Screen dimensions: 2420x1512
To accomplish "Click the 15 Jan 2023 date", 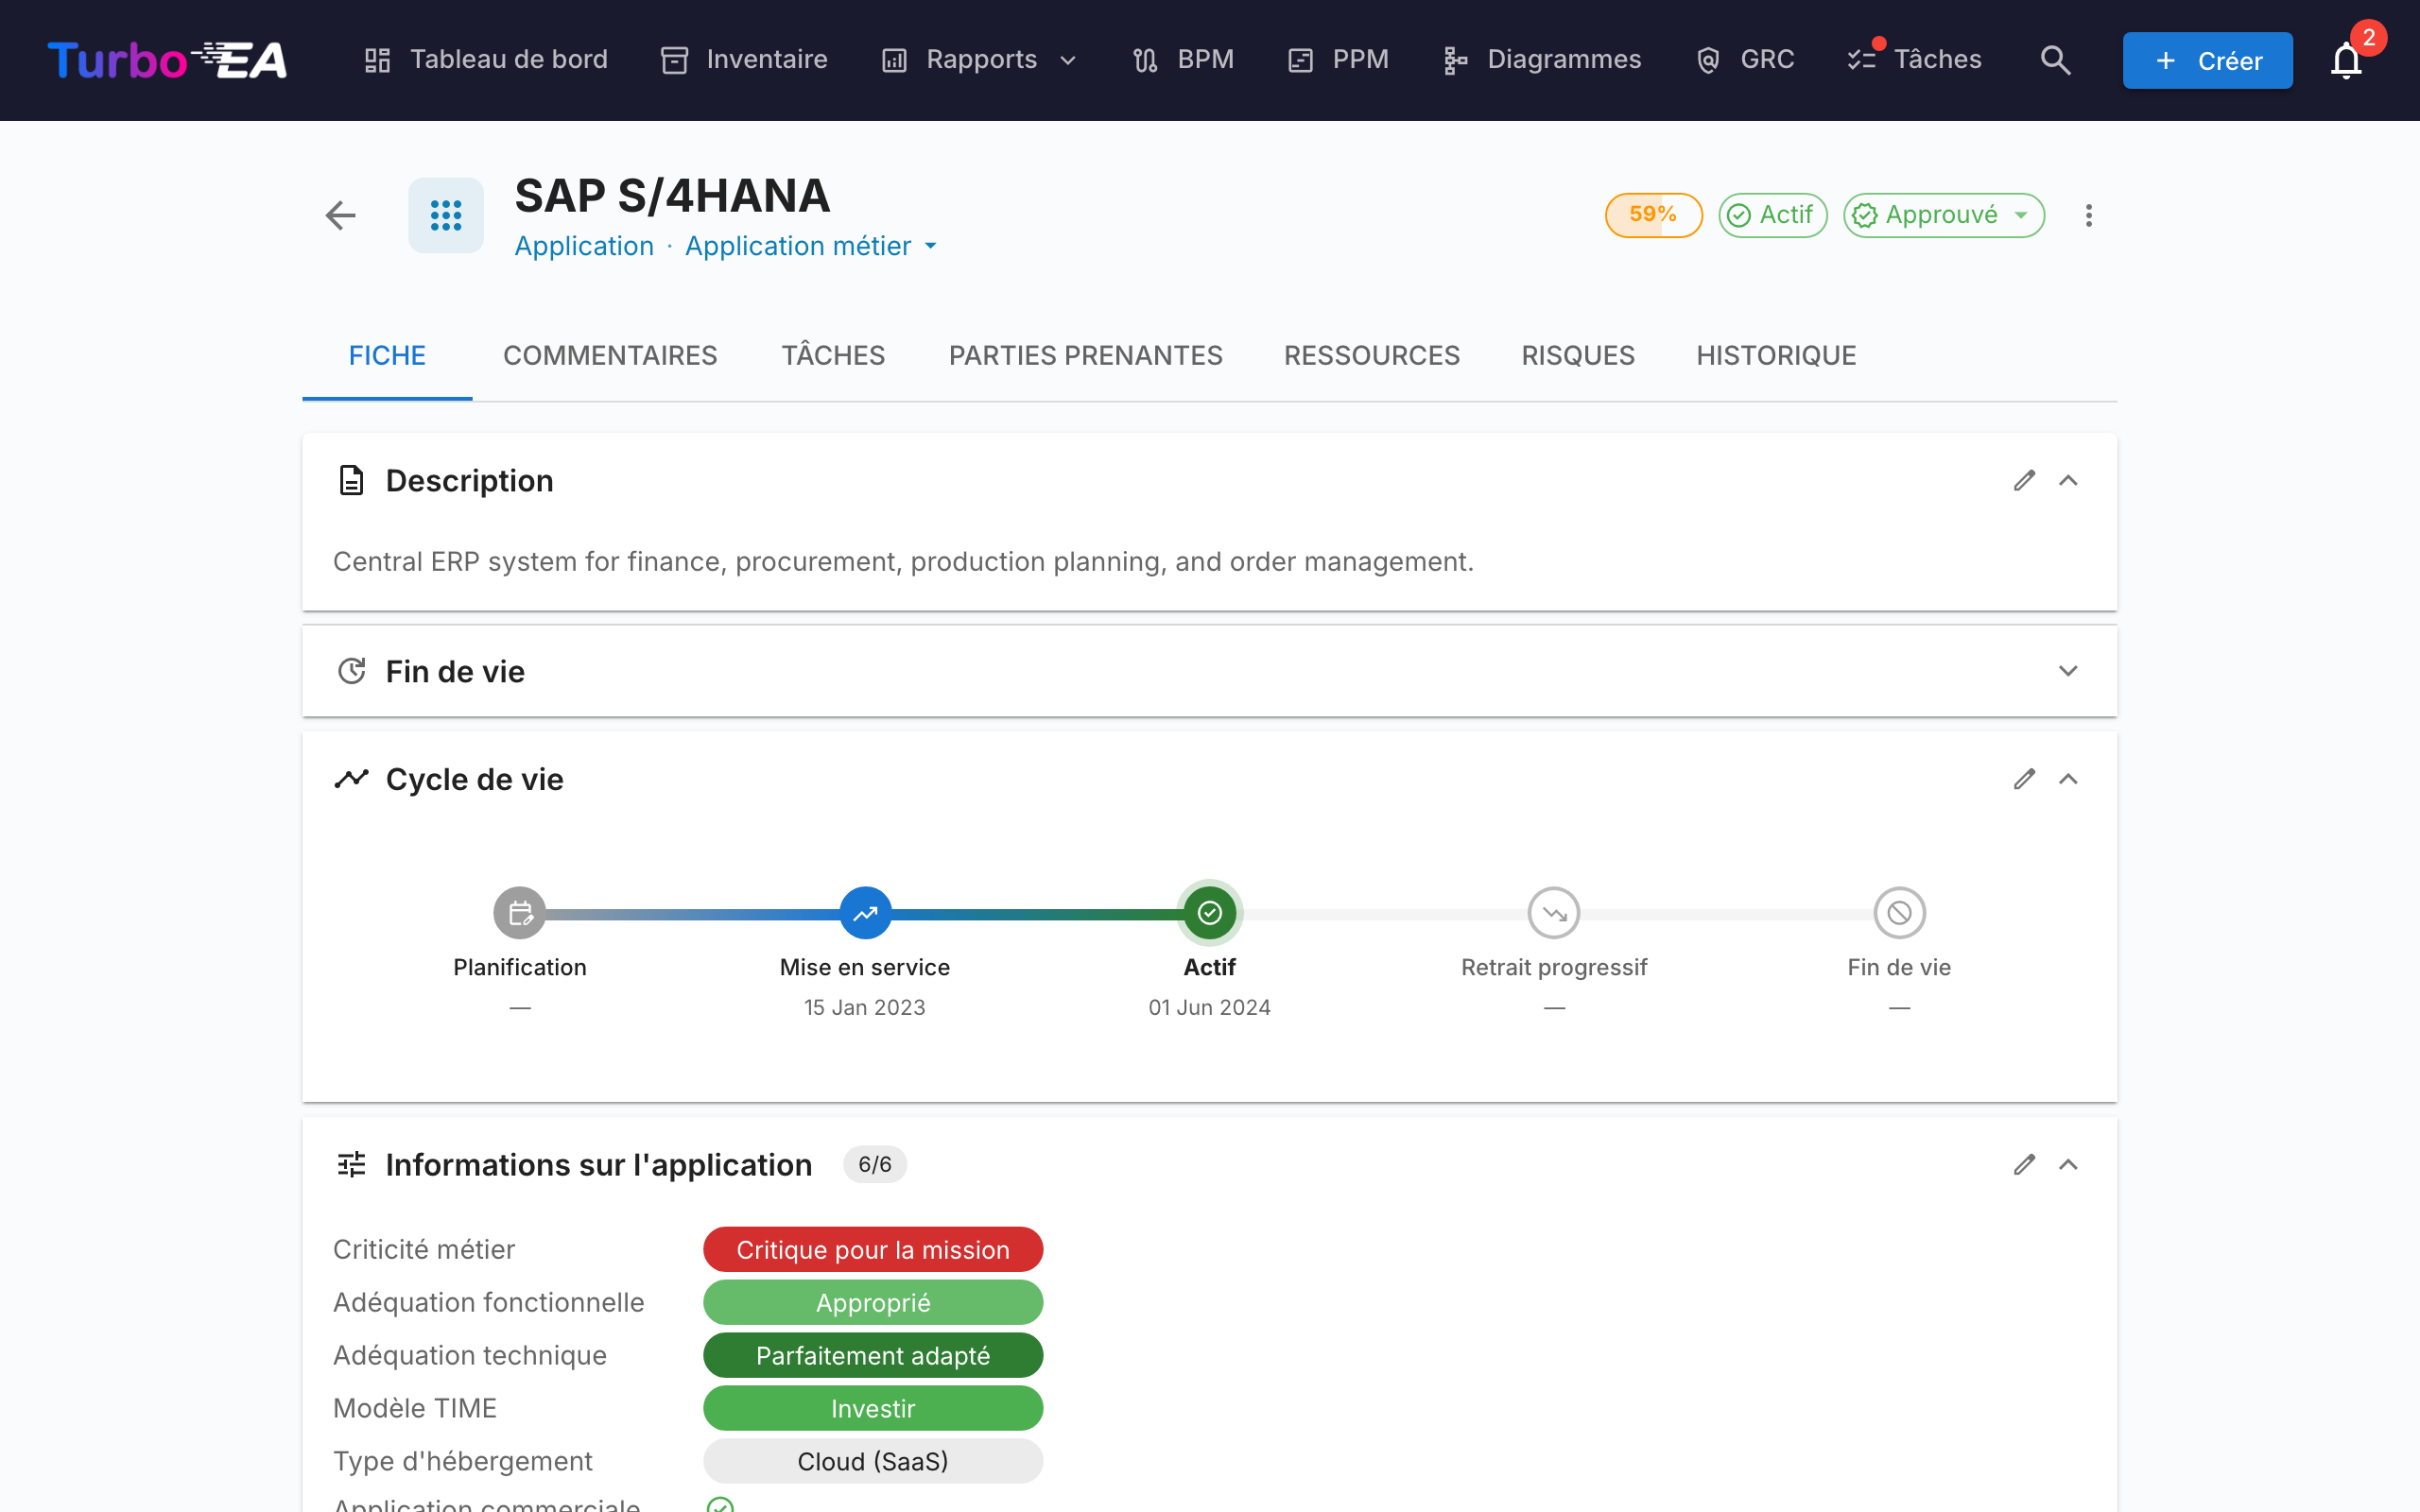I will click(x=865, y=1008).
